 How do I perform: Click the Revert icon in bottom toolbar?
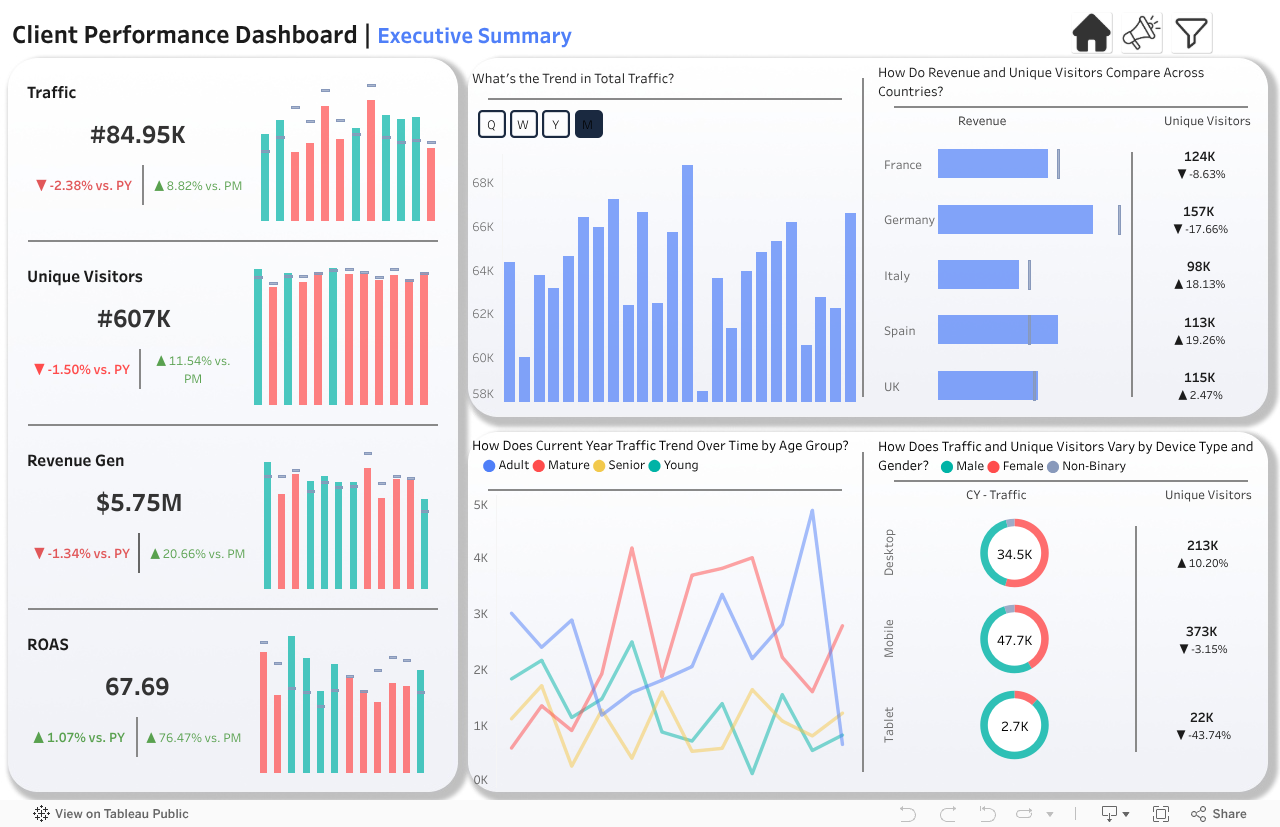point(987,813)
